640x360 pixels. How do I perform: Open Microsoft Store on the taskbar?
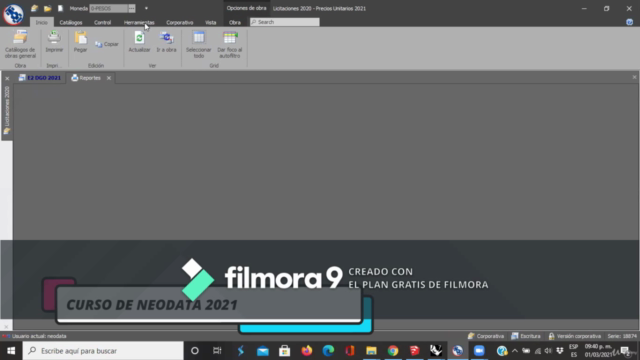[x=284, y=351]
